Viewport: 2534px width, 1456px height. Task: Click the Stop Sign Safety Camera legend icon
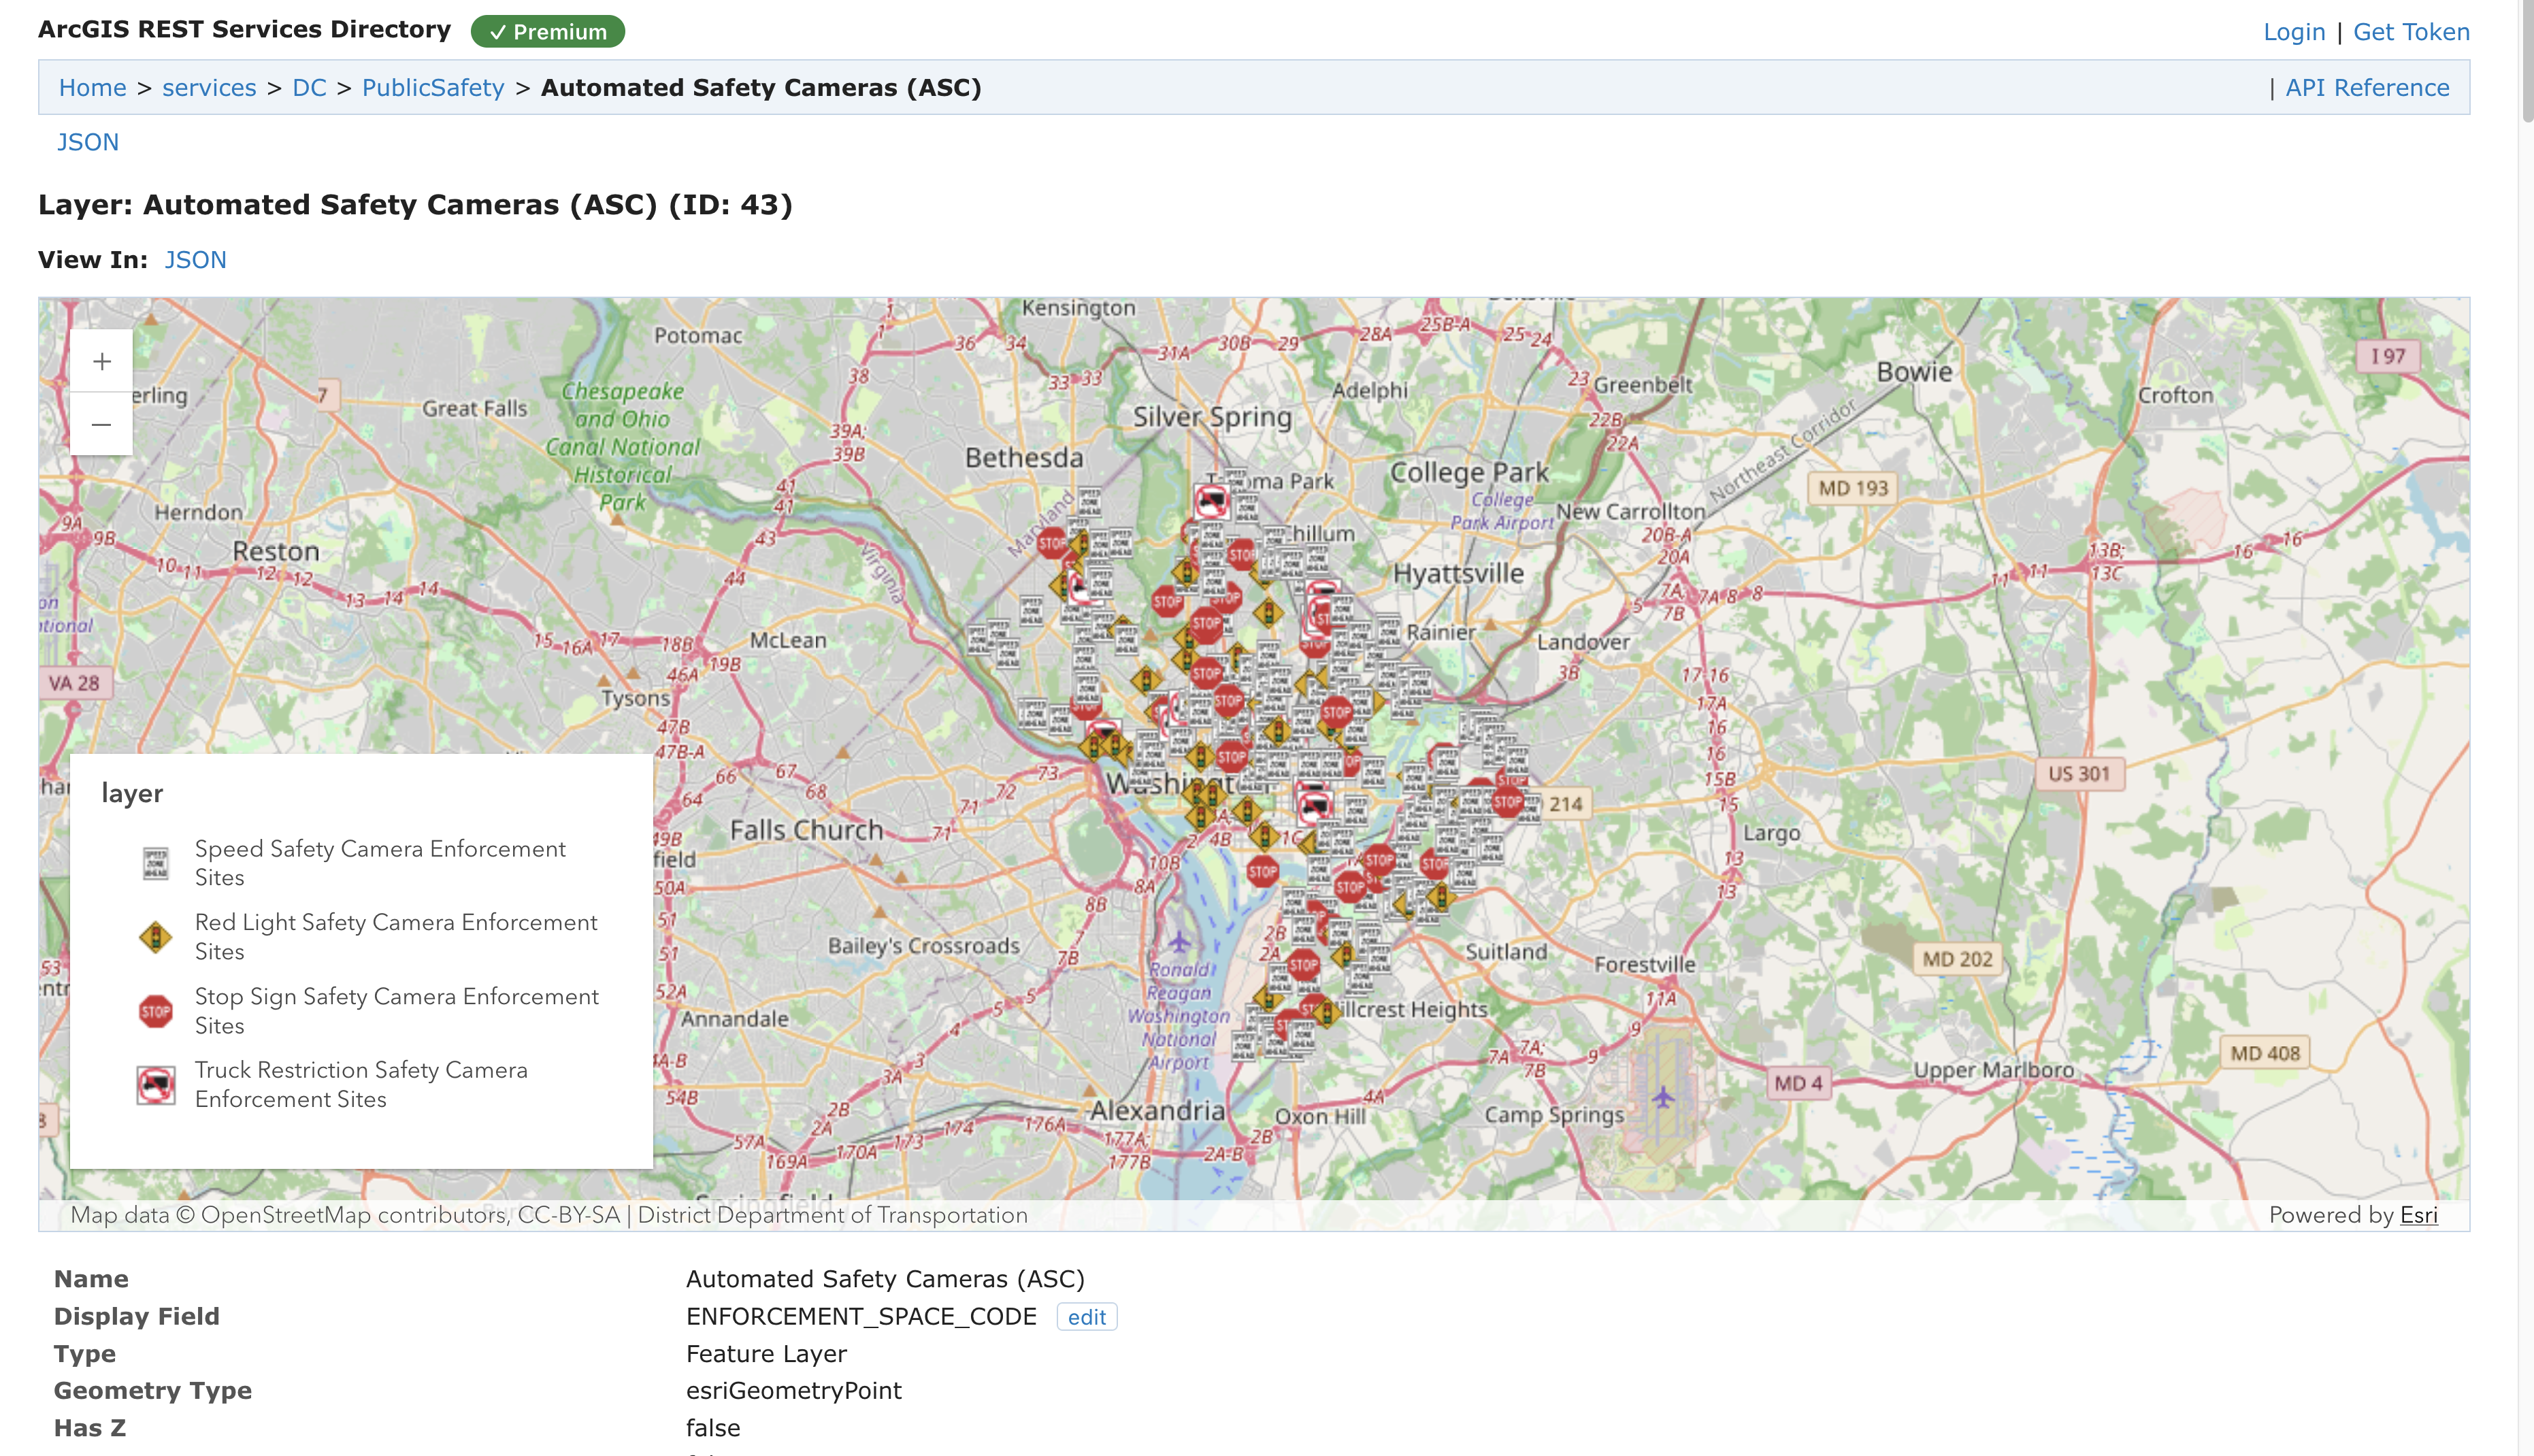click(x=156, y=1011)
